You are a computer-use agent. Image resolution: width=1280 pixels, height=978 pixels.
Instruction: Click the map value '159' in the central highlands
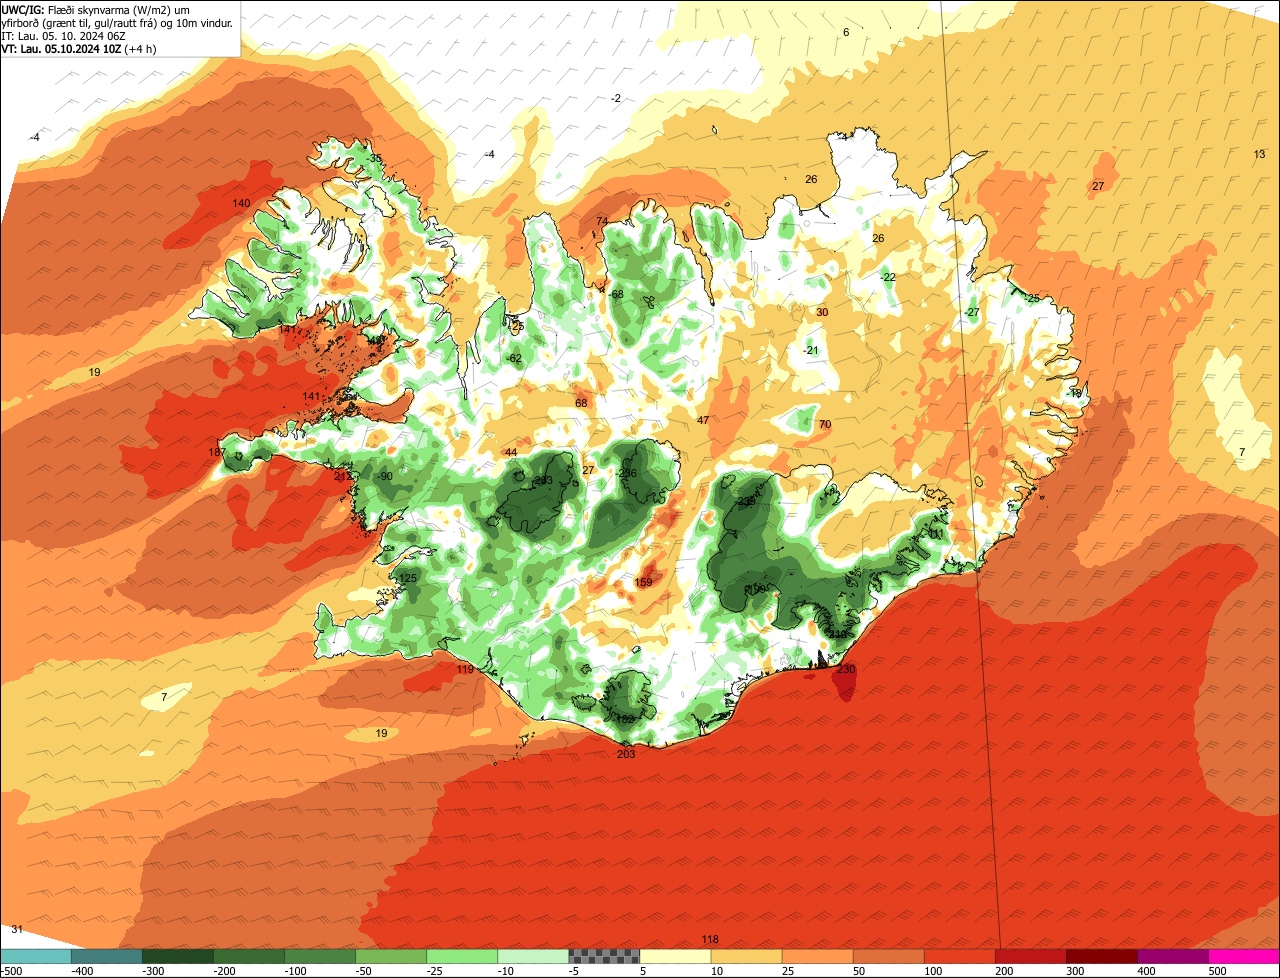click(x=644, y=582)
